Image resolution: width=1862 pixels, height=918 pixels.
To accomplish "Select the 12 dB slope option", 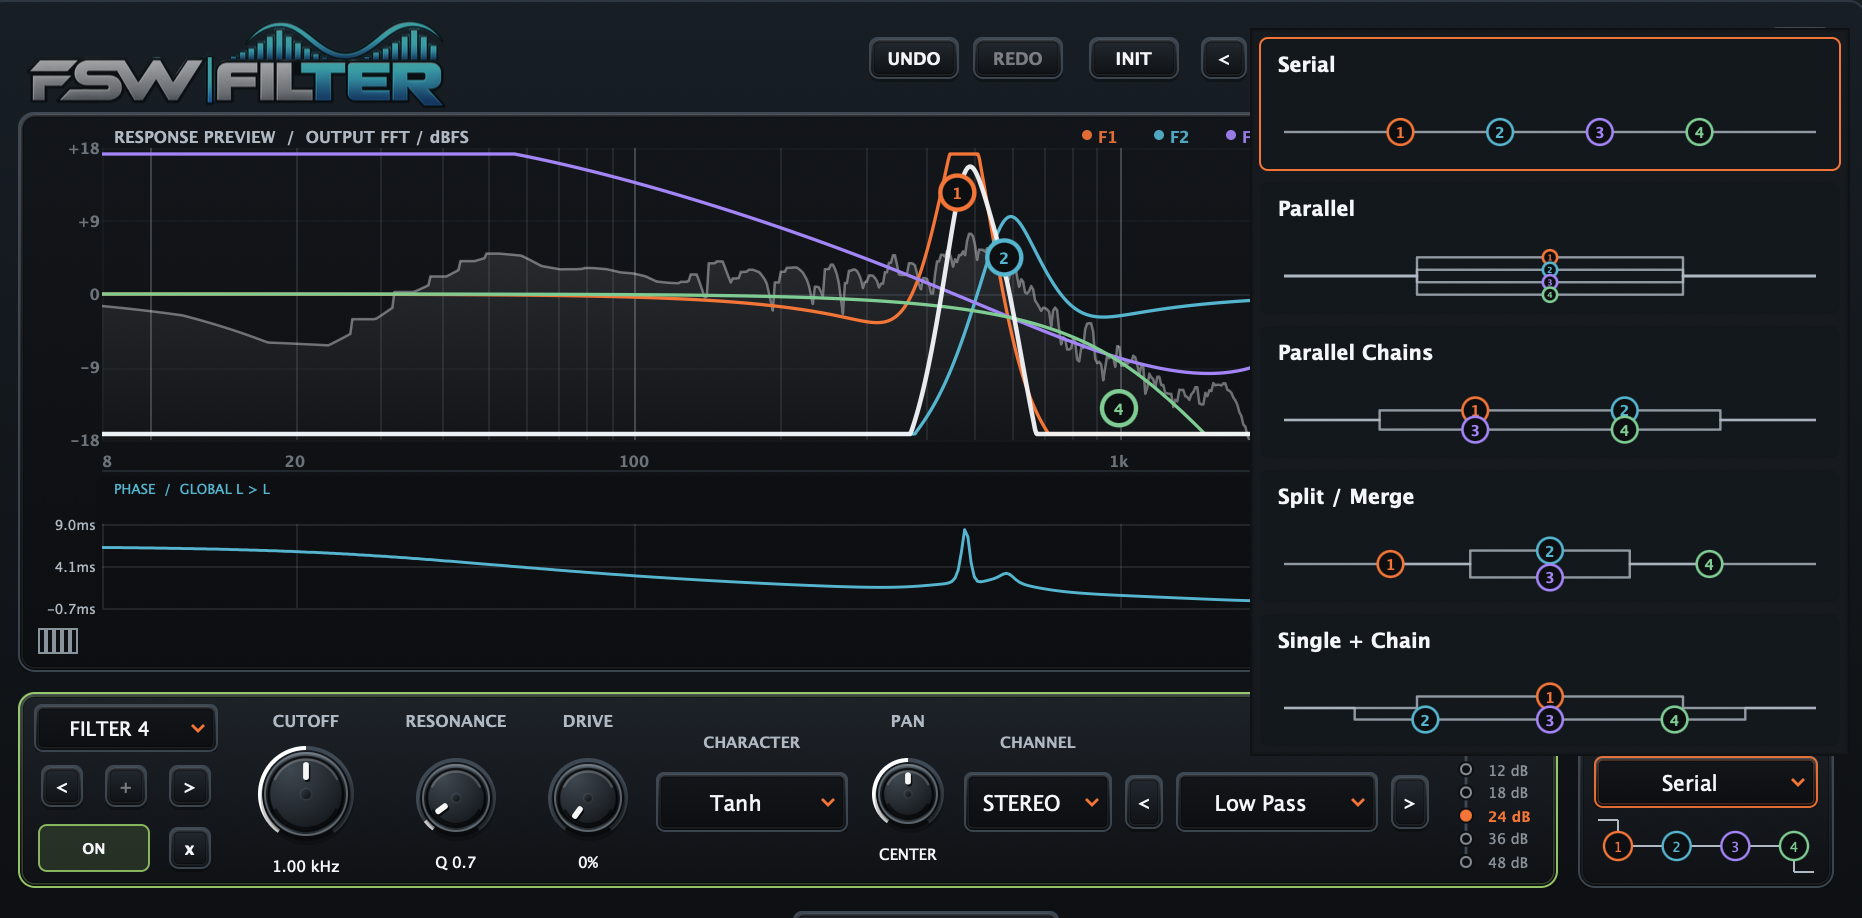I will pyautogui.click(x=1495, y=770).
